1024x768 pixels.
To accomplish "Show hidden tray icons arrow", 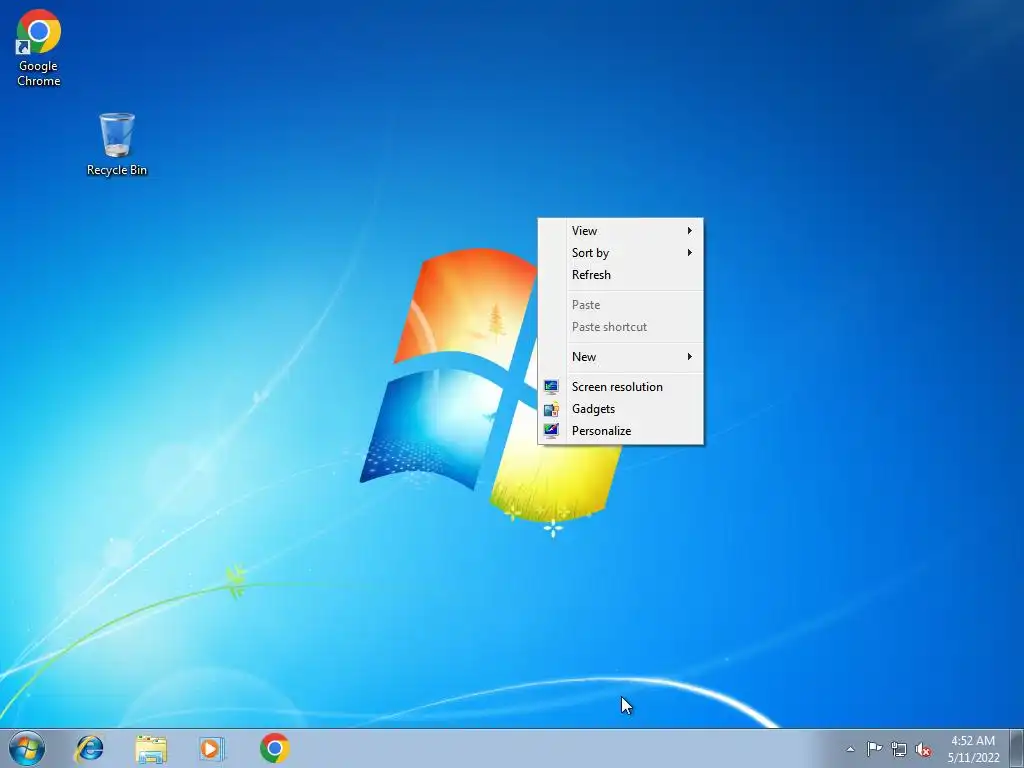I will click(x=850, y=749).
